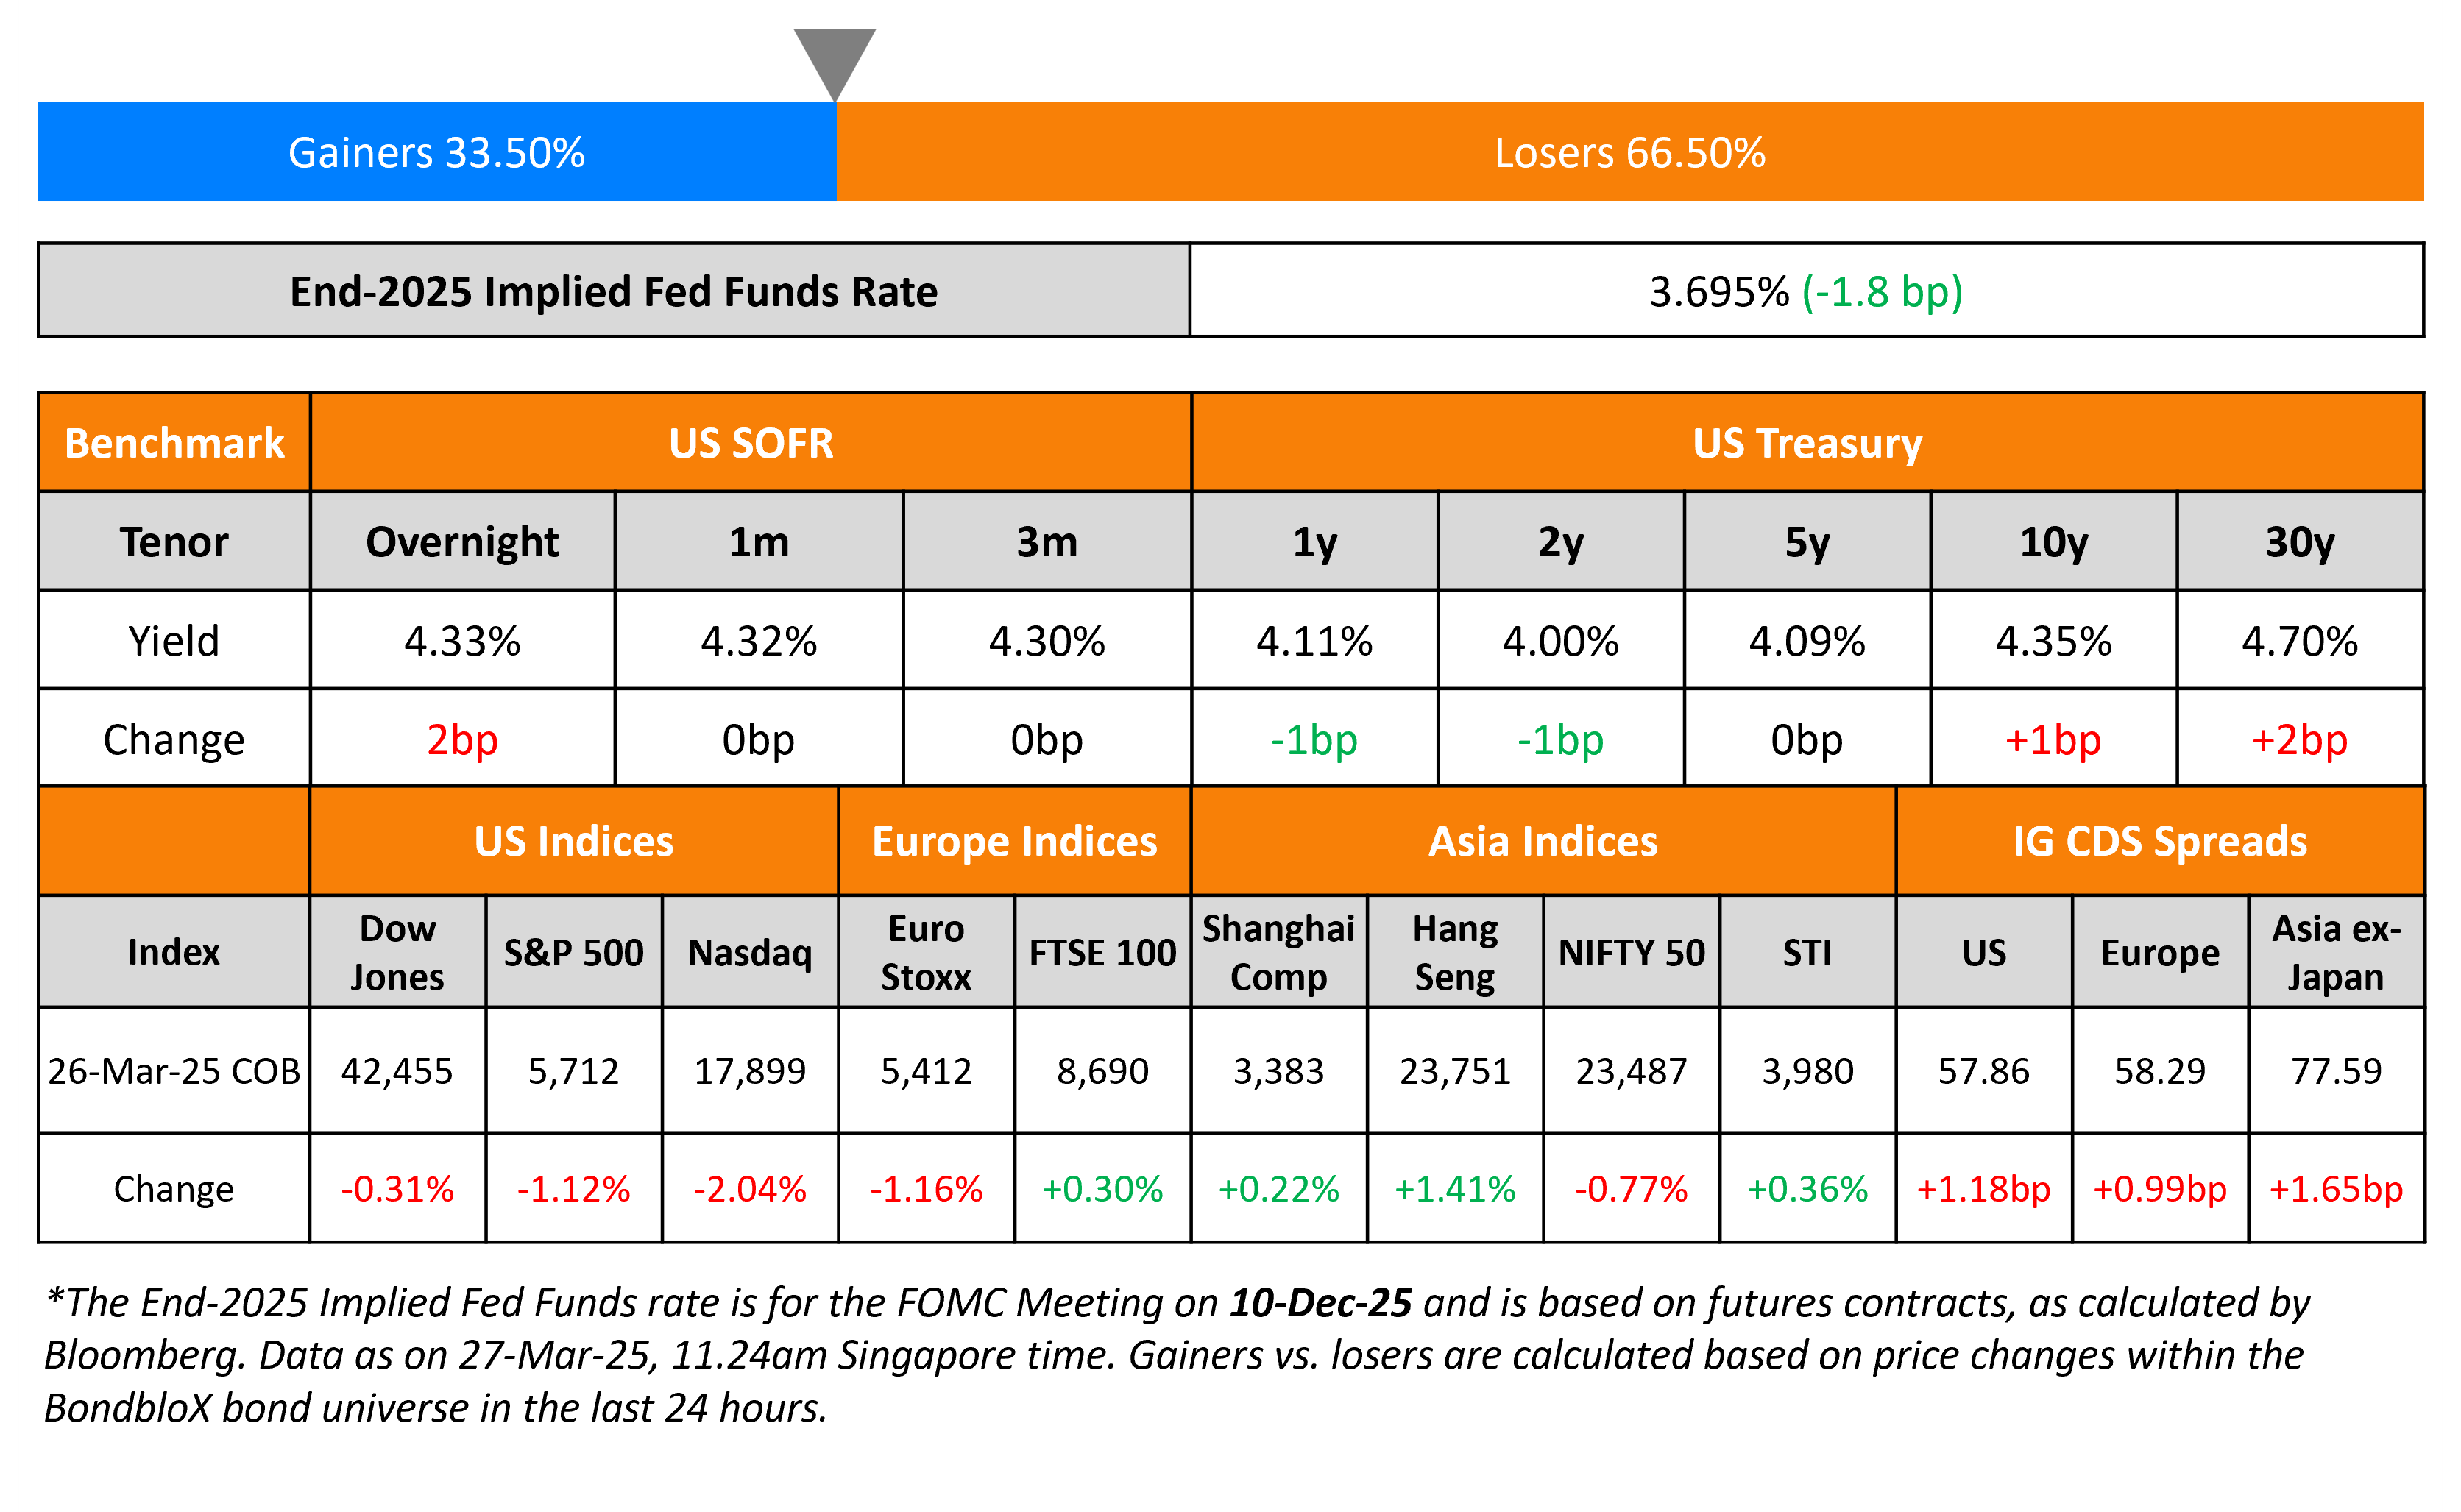Select the US SOFR header
The height and width of the screenshot is (1512, 2461).
(x=750, y=443)
